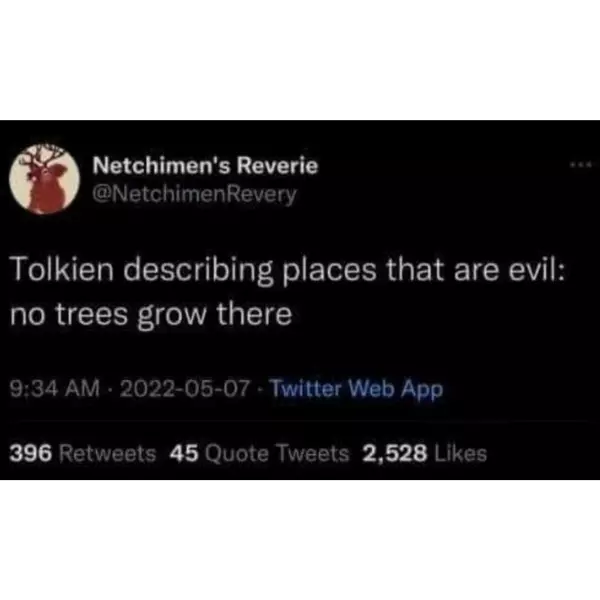Click the bold number 45
The image size is (600, 600).
click(x=184, y=453)
